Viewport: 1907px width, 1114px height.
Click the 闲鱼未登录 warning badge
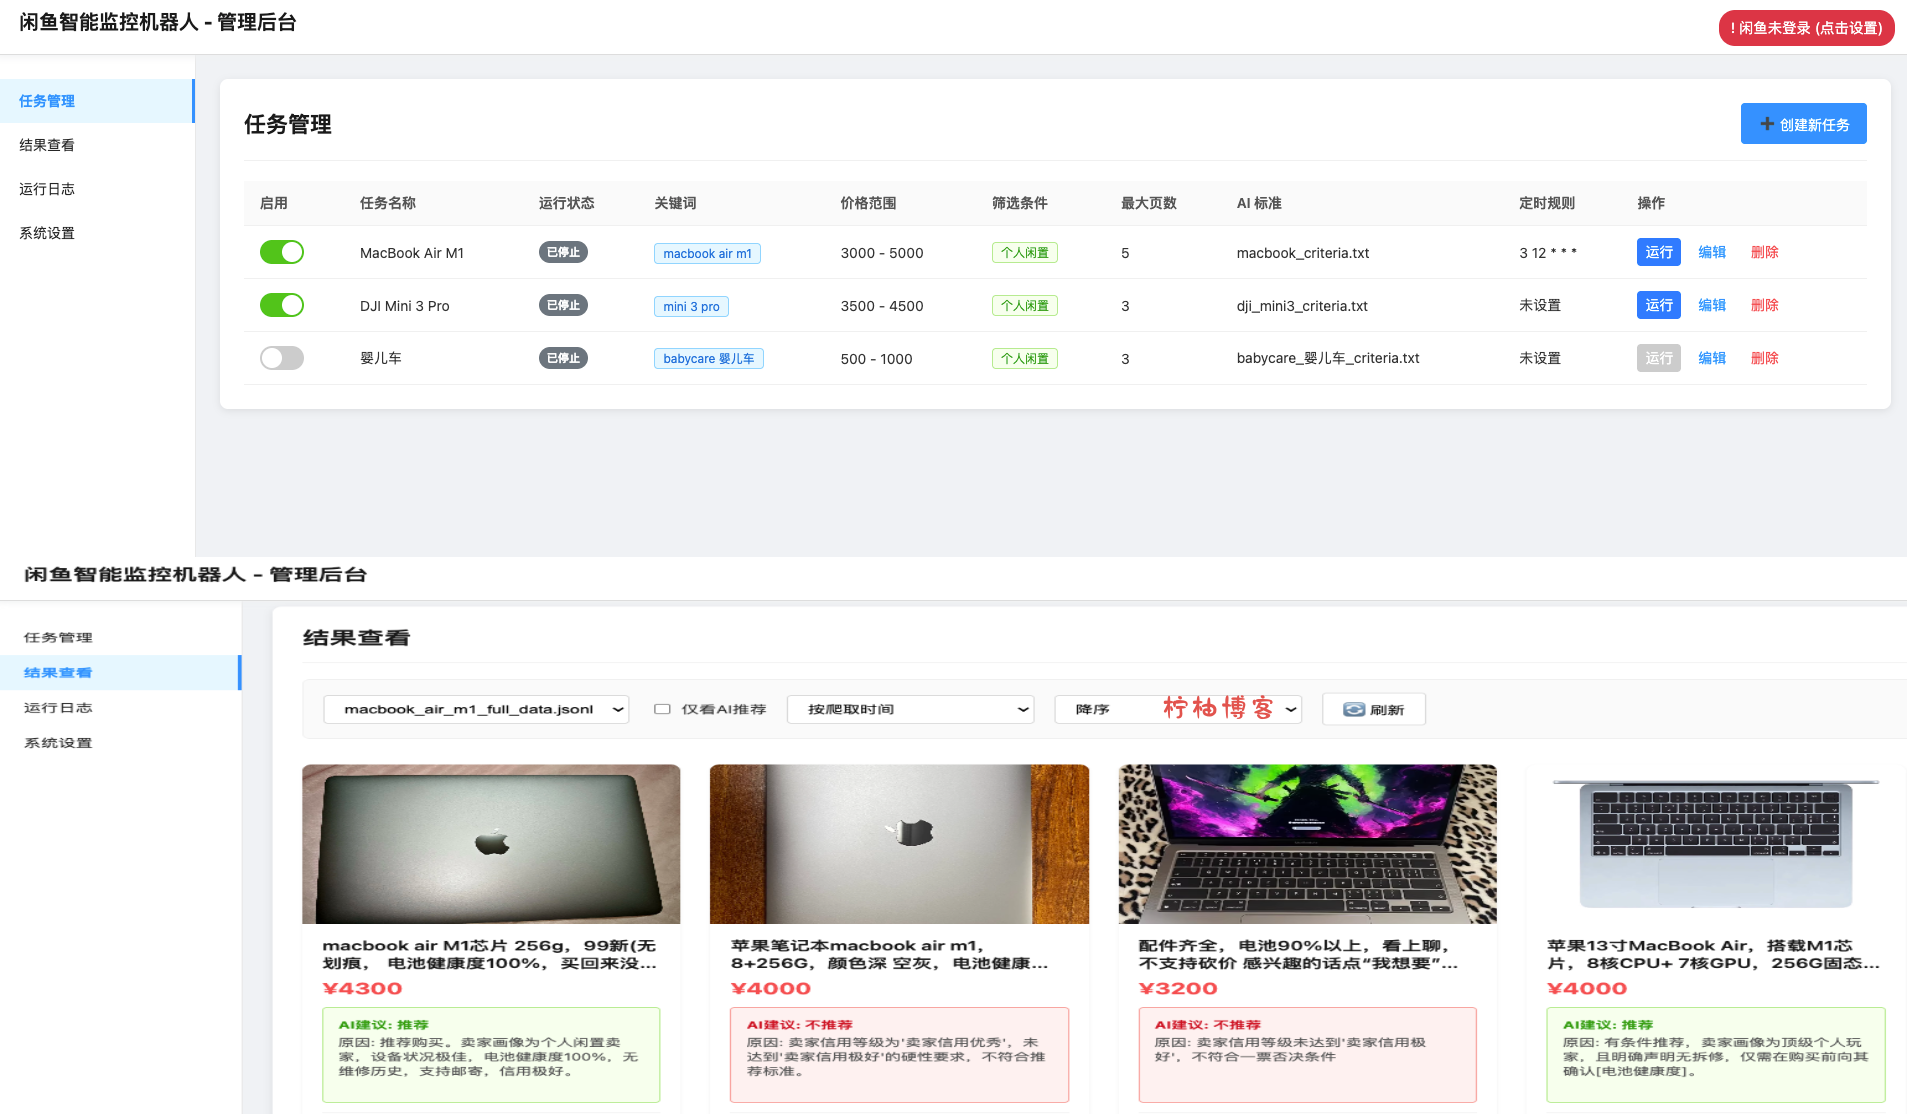(1805, 28)
